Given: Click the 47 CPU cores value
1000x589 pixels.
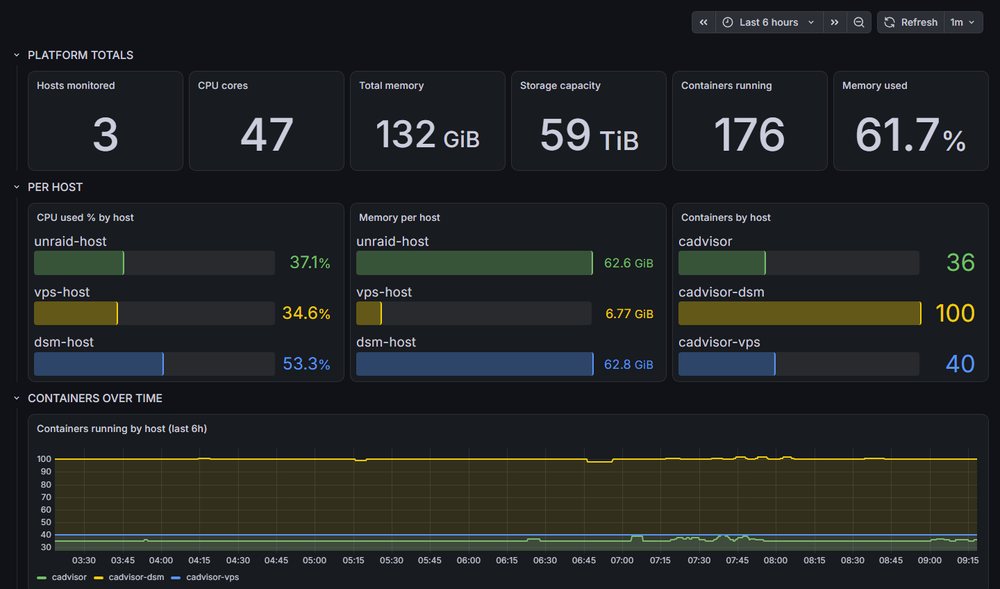Looking at the screenshot, I should pos(267,135).
